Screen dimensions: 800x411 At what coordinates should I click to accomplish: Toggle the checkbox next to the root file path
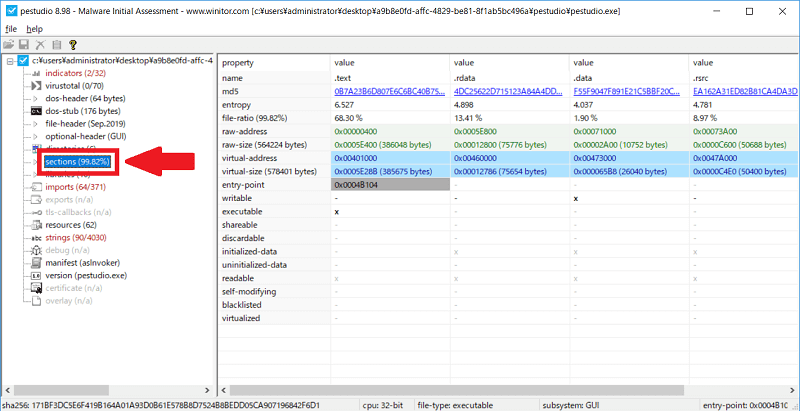click(23, 61)
